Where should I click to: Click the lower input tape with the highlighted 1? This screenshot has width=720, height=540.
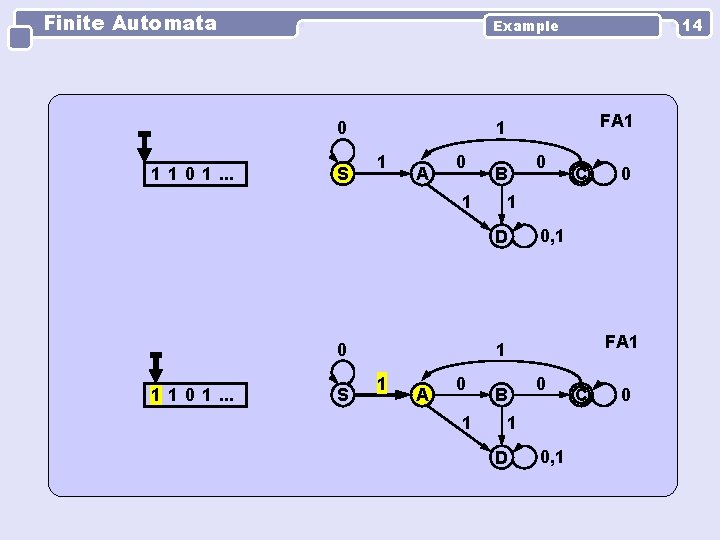pos(196,395)
